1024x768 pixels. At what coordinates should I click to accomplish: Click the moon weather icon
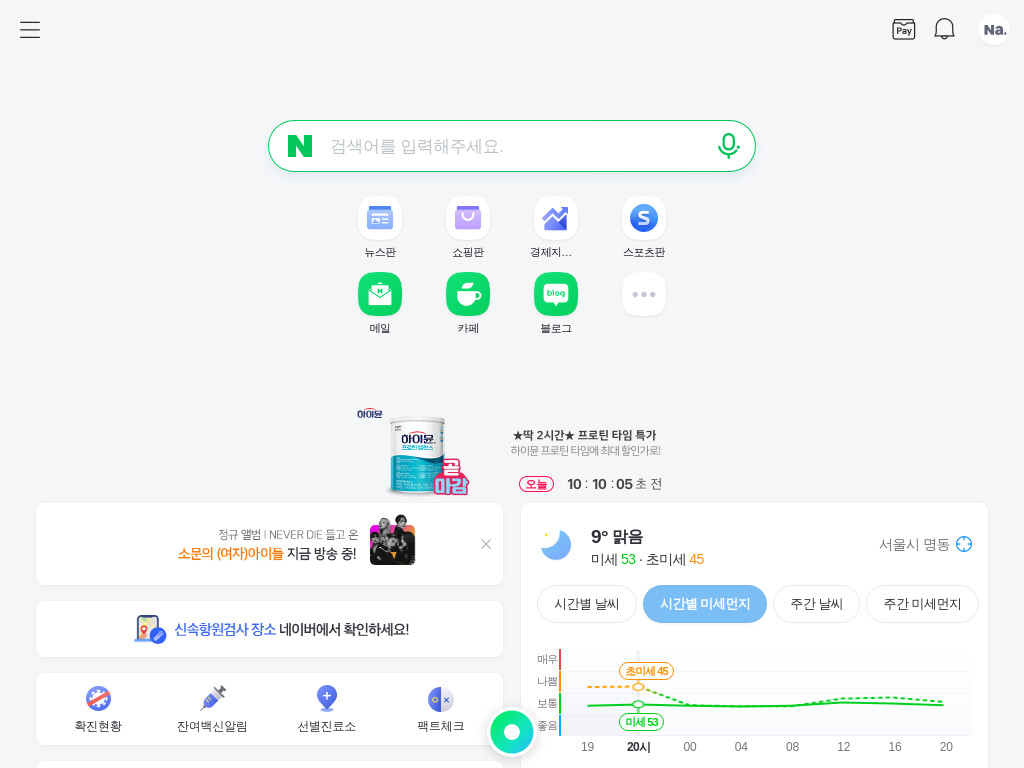pos(556,545)
